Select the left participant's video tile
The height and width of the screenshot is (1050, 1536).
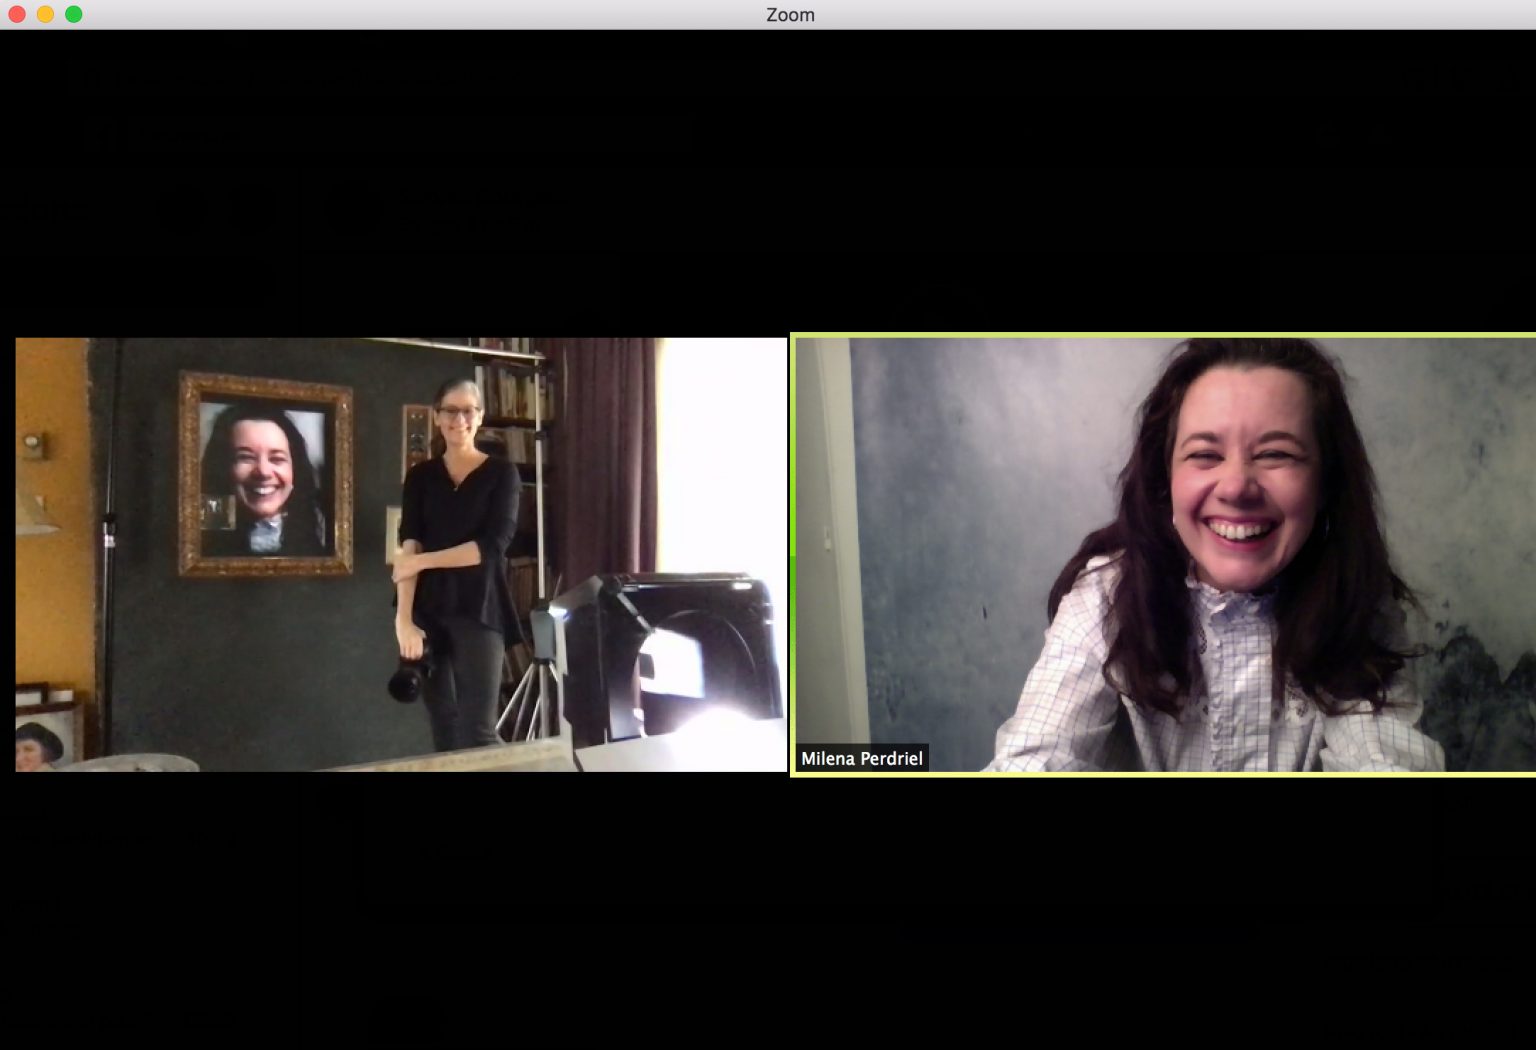[401, 555]
